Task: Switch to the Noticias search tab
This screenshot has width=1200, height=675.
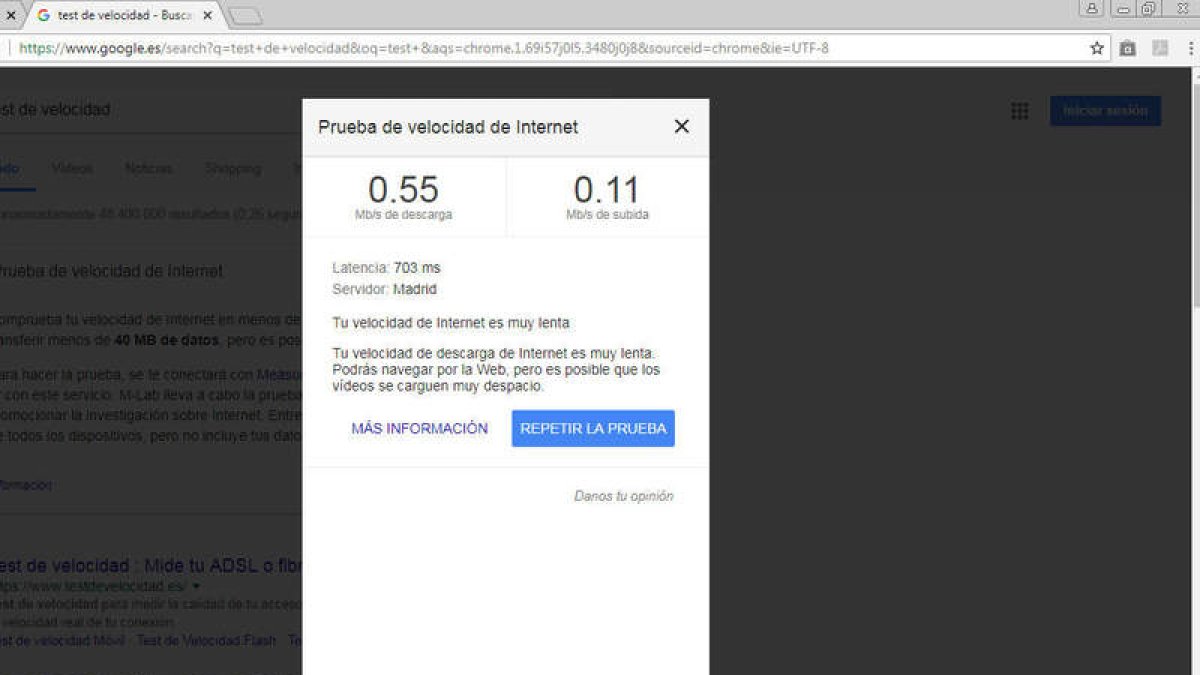Action: pyautogui.click(x=149, y=169)
